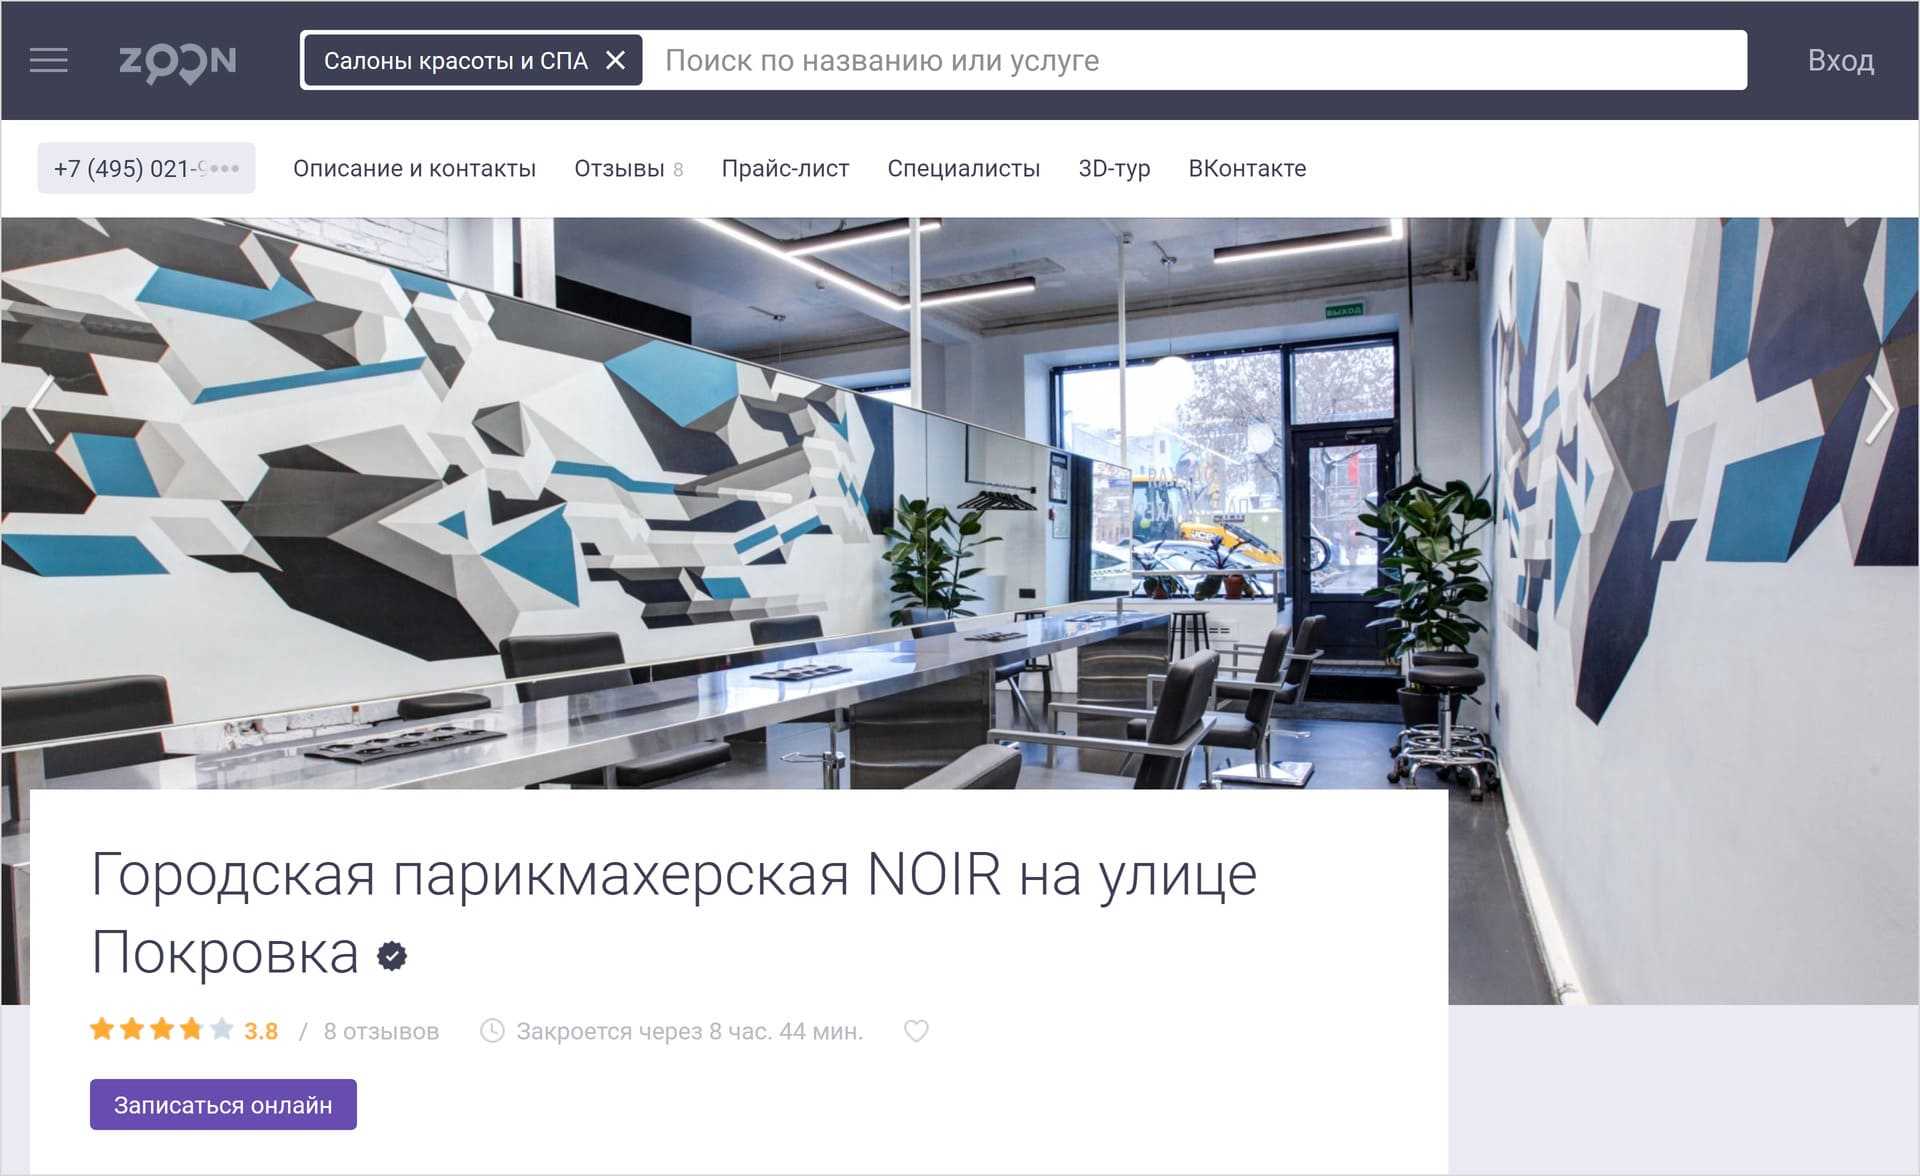Switch to the Специалисты tab
The image size is (1920, 1176).
[963, 168]
